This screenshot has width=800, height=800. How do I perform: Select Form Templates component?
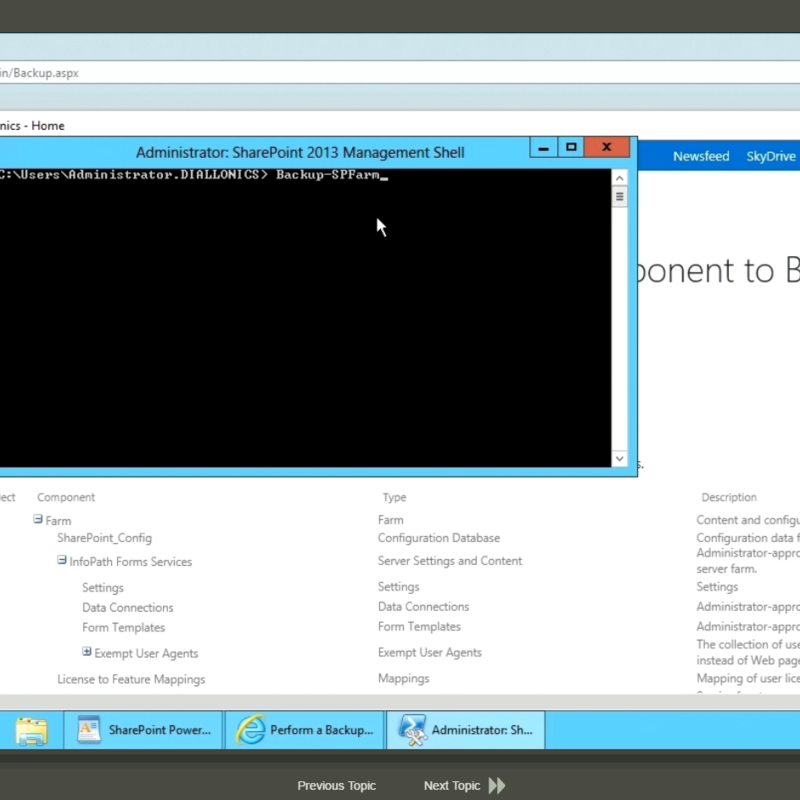(x=123, y=628)
